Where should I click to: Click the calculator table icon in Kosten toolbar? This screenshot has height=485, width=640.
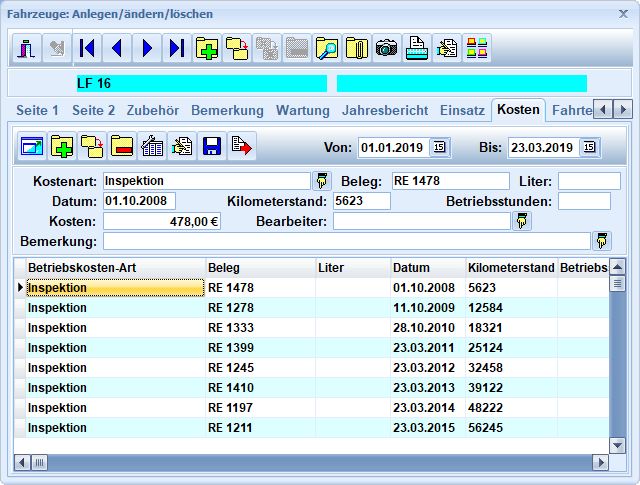pyautogui.click(x=152, y=146)
